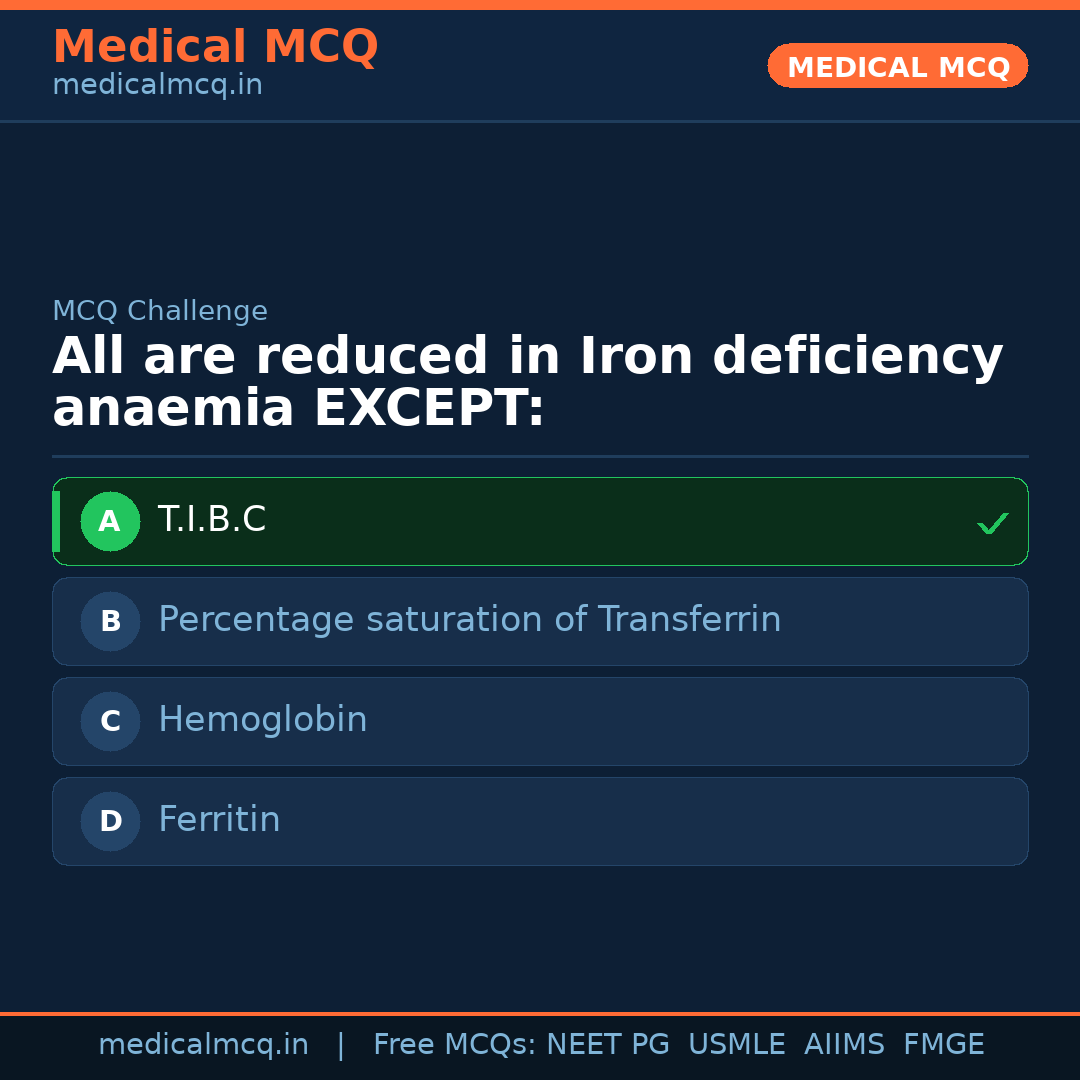Click the Free MCQs footer text
This screenshot has height=1080, width=1080.
click(454, 1045)
